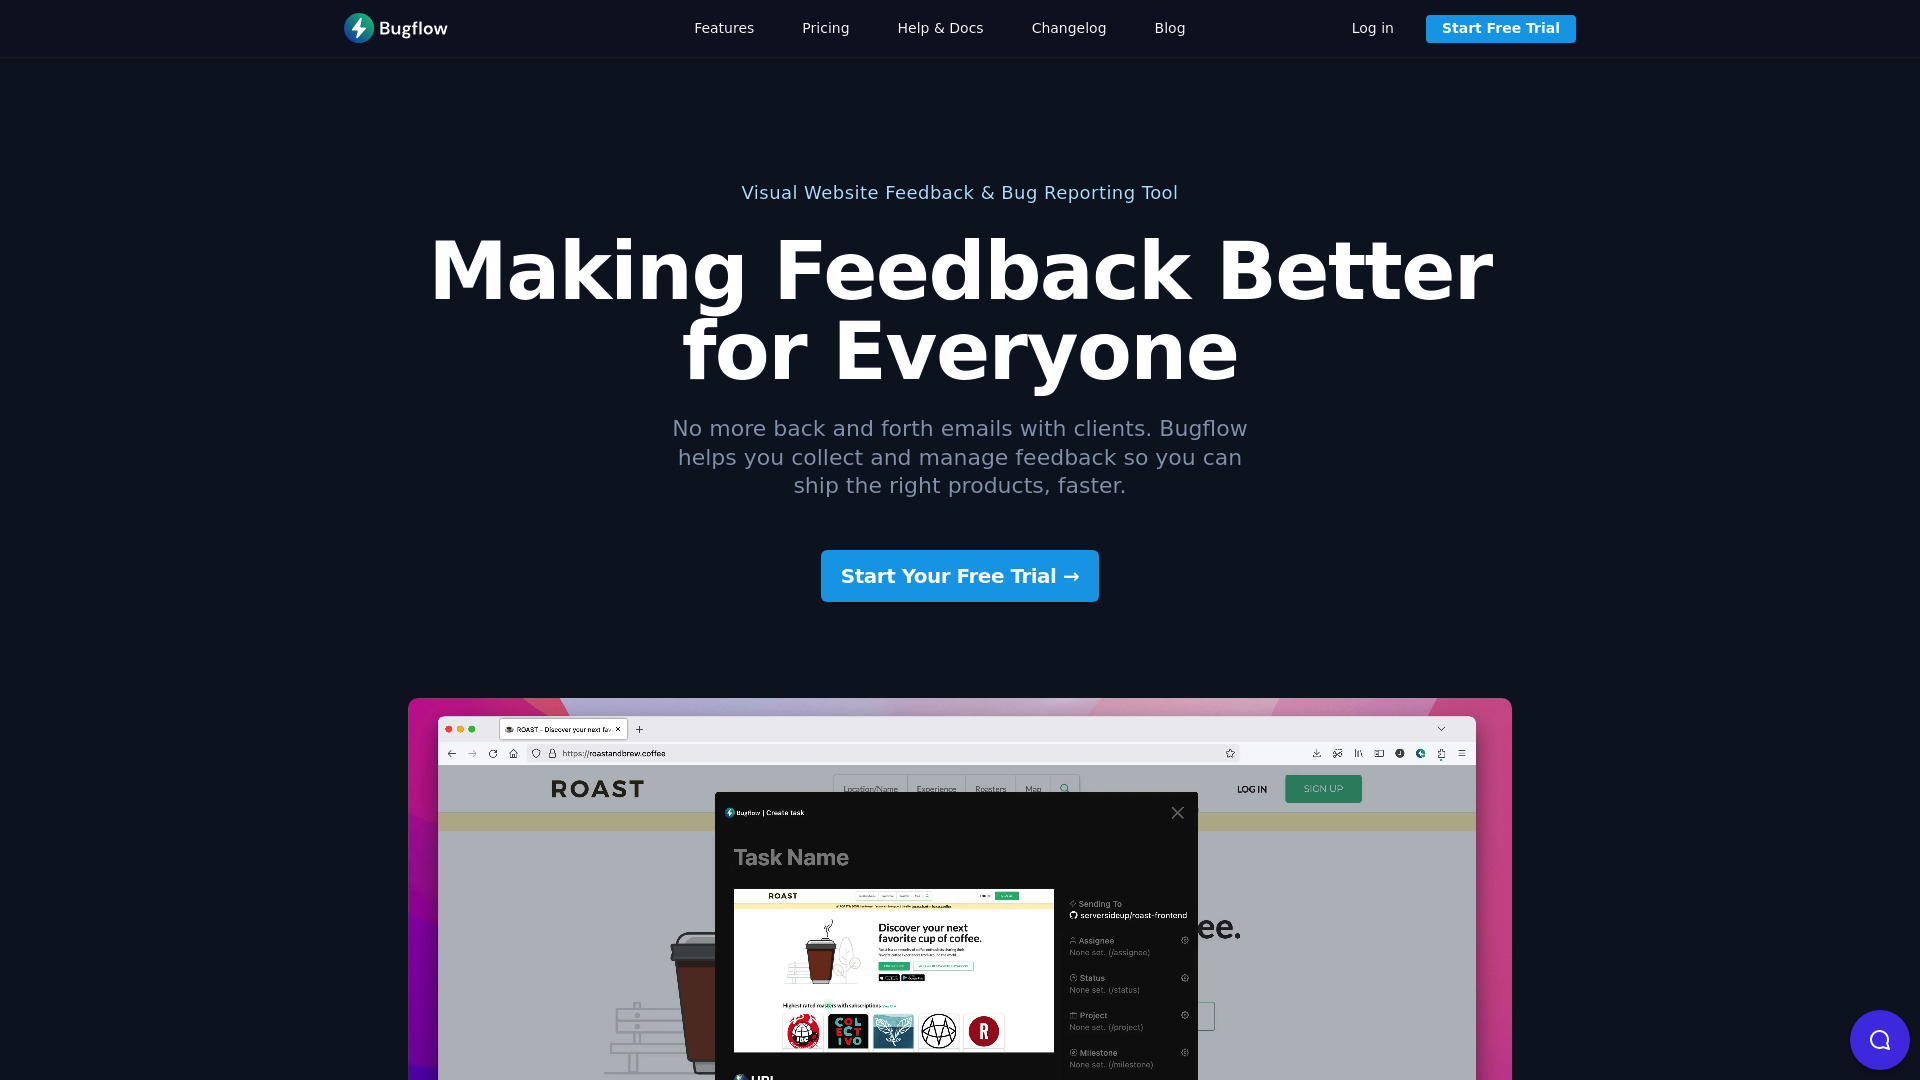Click the Status settings icon
Image resolution: width=1920 pixels, height=1080 pixels.
tap(1184, 977)
